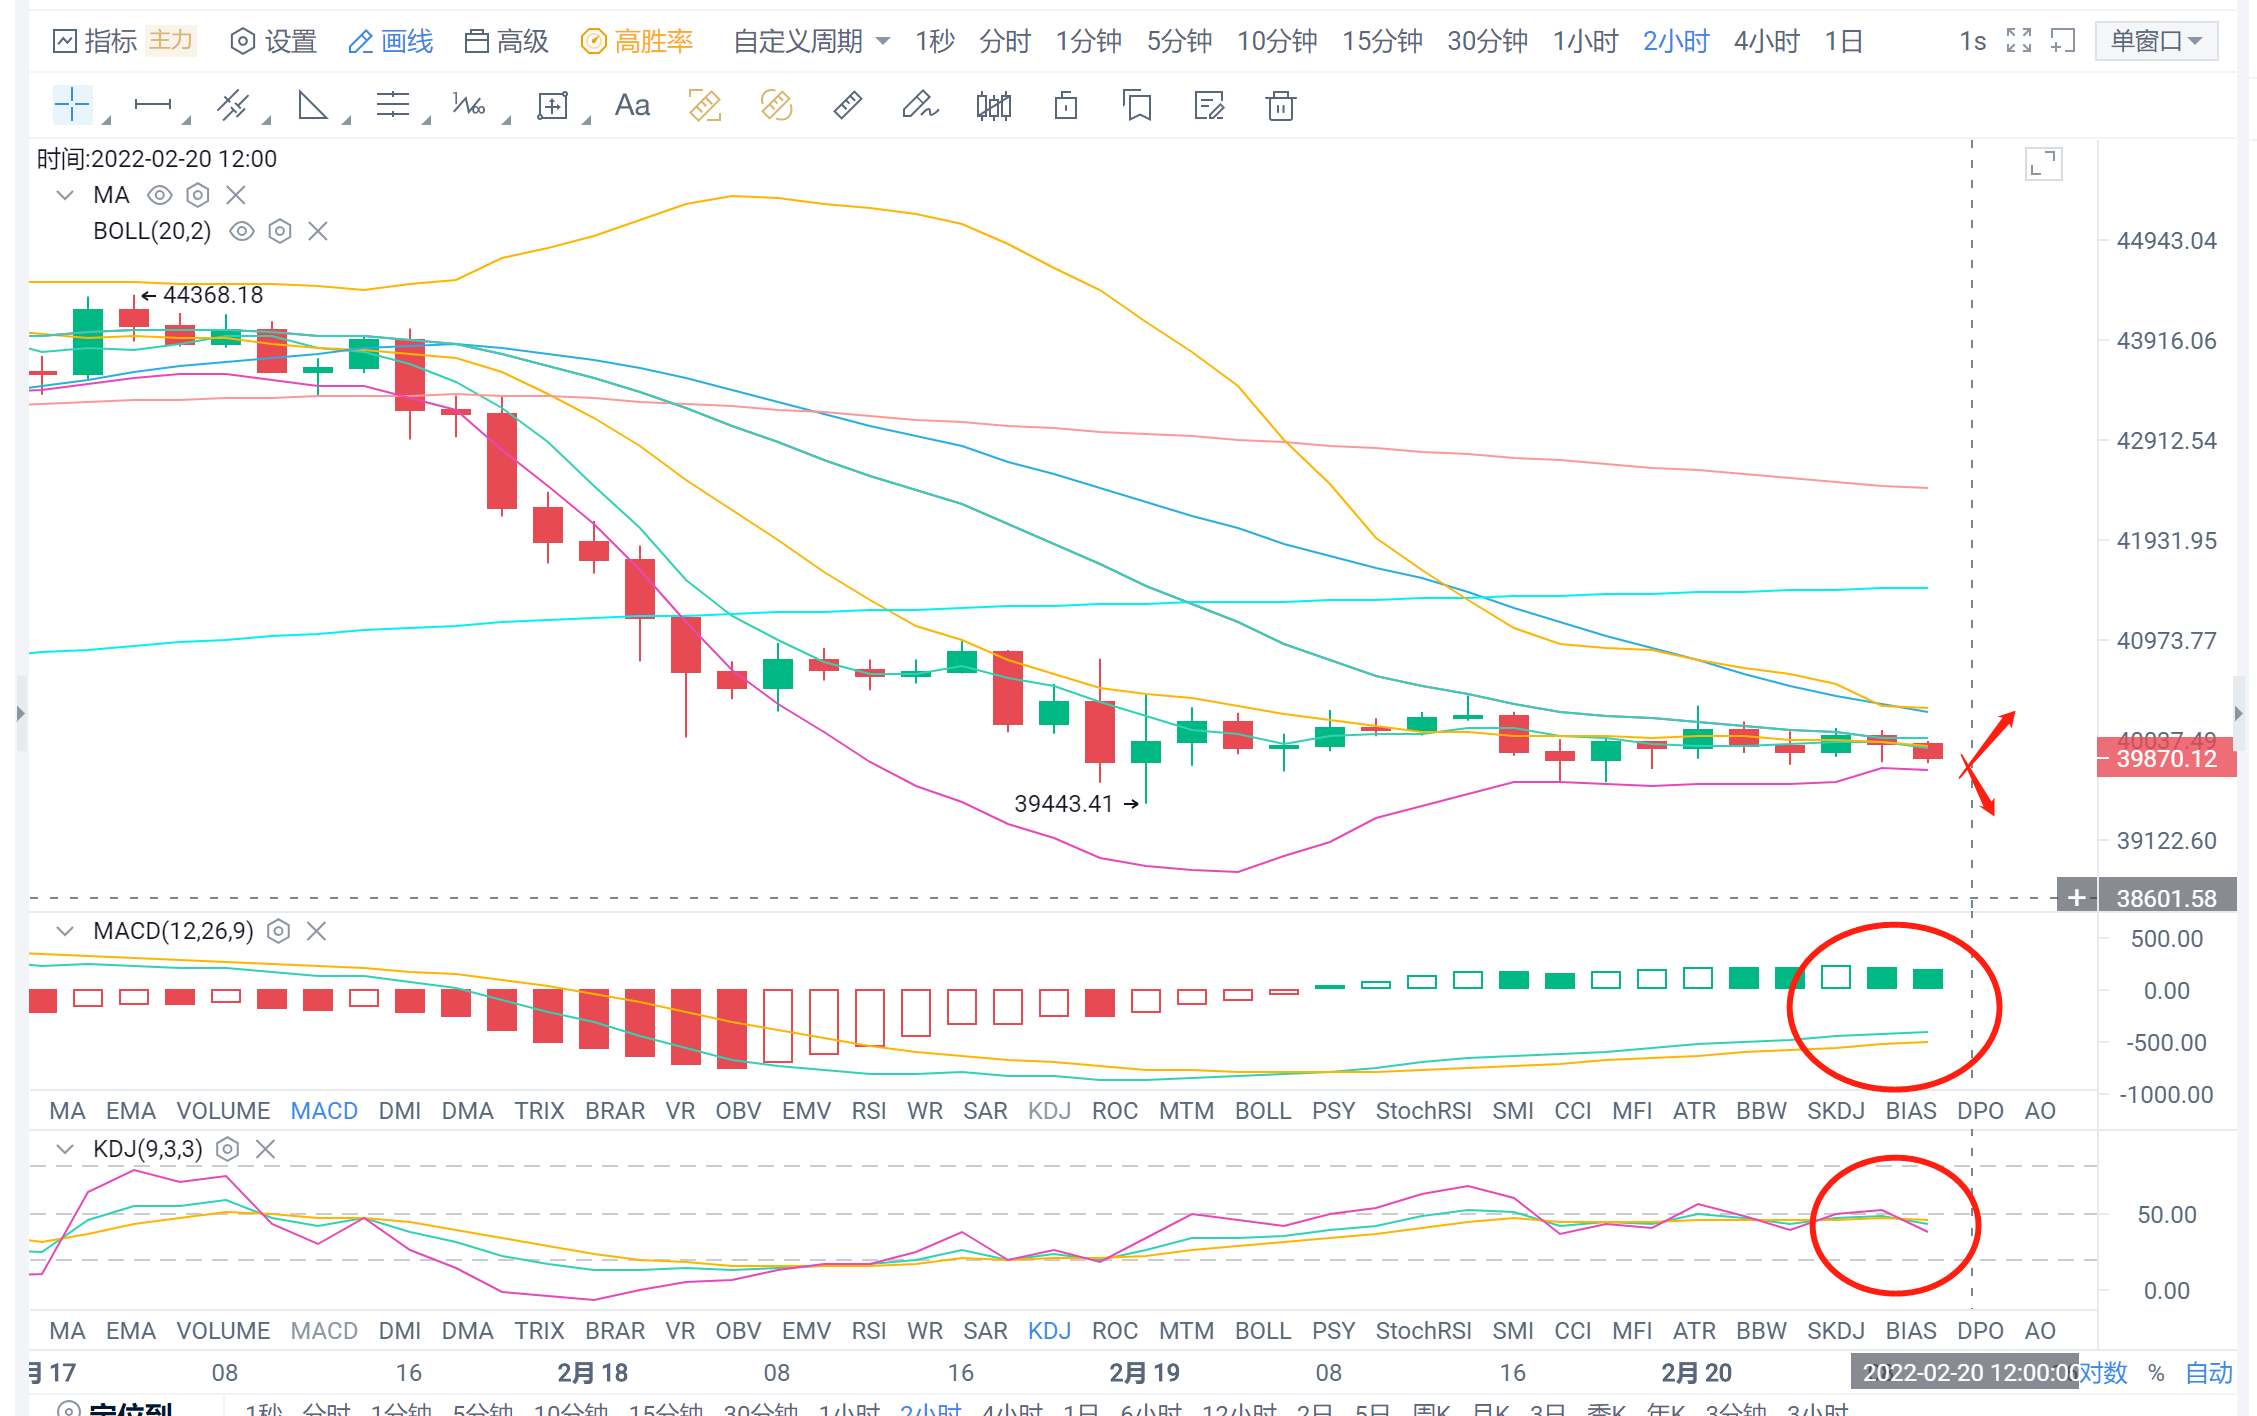This screenshot has height=1416, width=2257.
Task: Click the plus button at 38601.58 price
Action: pos(2076,897)
